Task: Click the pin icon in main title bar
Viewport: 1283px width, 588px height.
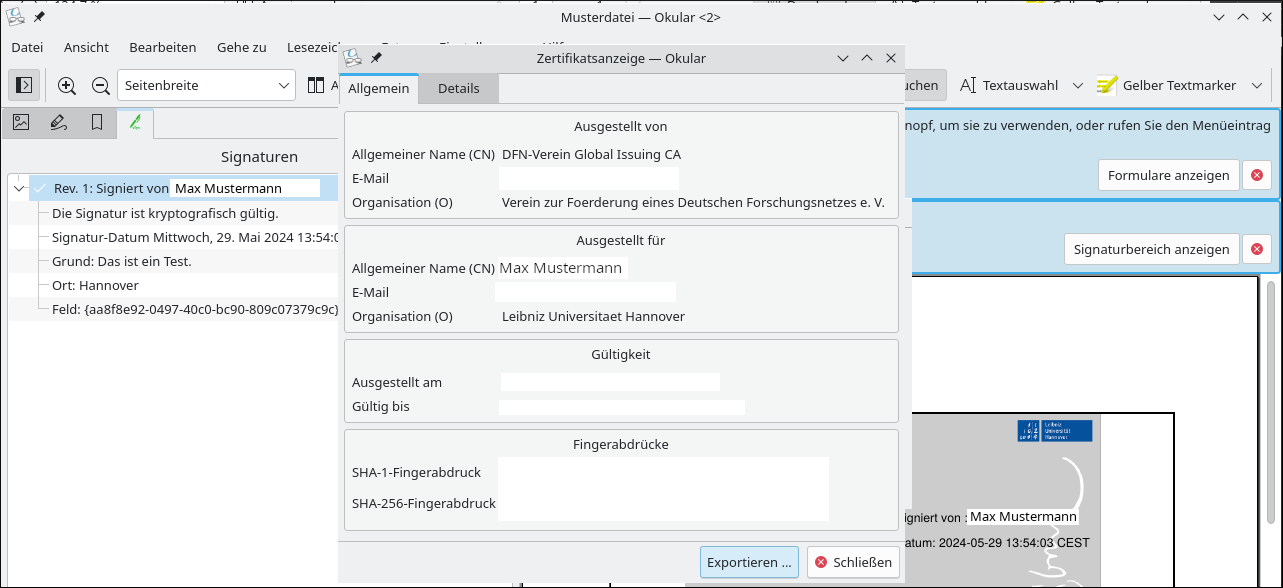Action: [x=39, y=17]
